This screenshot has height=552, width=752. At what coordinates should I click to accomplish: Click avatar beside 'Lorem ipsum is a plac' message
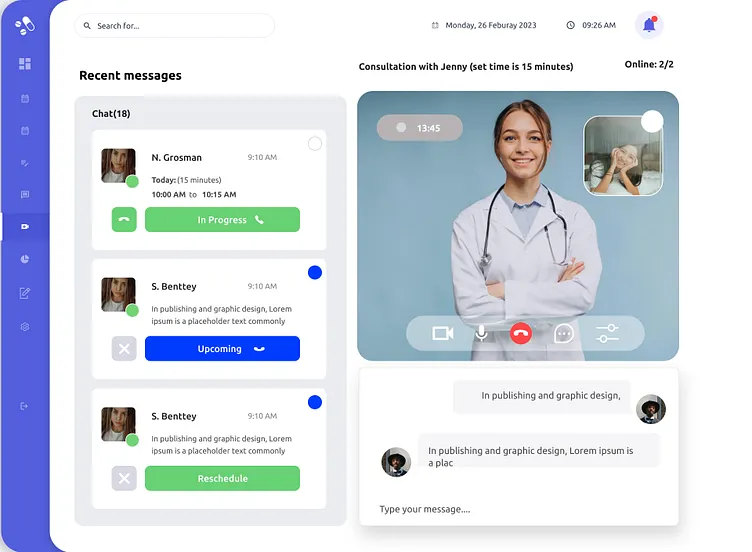point(396,462)
